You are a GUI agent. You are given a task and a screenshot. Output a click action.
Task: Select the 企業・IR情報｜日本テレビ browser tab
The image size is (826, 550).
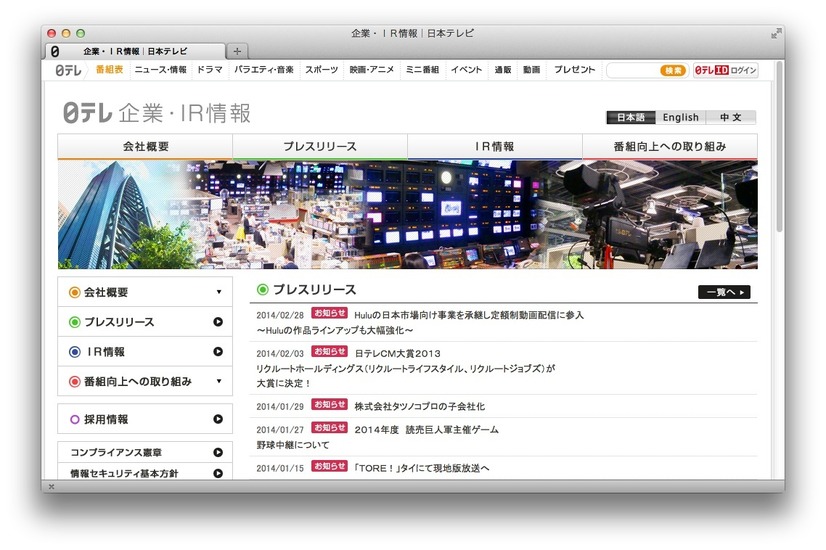[135, 51]
